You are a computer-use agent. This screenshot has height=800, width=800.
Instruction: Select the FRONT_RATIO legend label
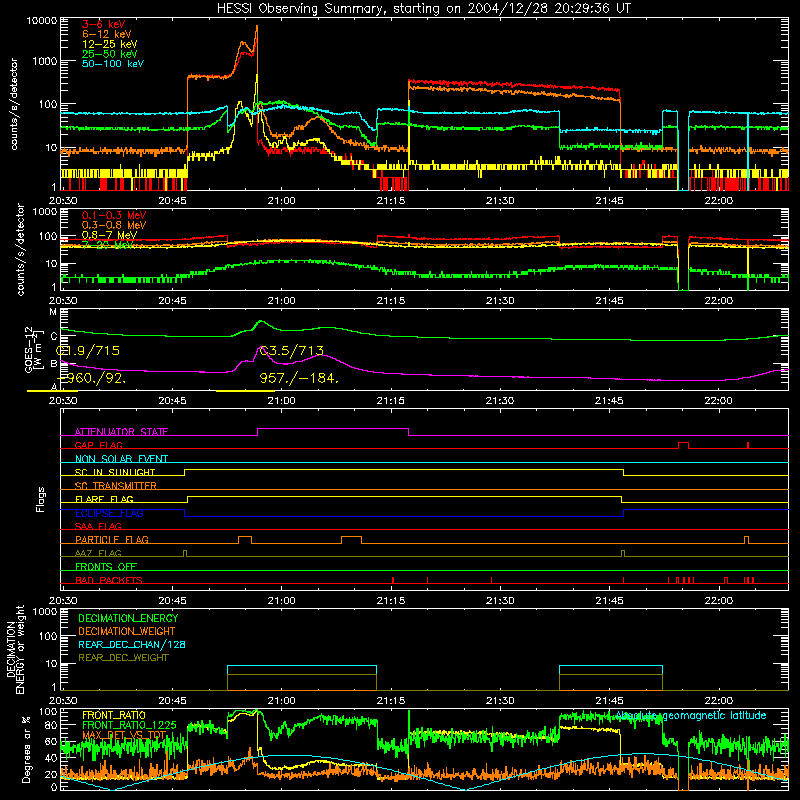tap(114, 715)
